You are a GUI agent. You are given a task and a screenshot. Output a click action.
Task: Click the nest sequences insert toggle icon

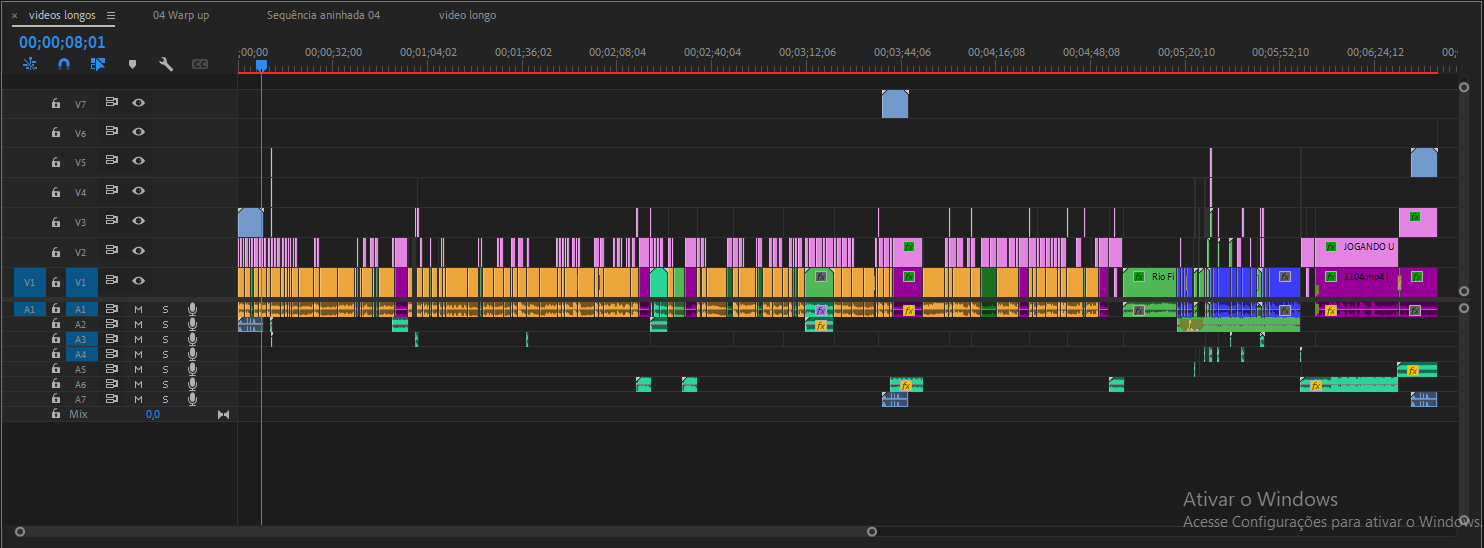click(x=29, y=64)
